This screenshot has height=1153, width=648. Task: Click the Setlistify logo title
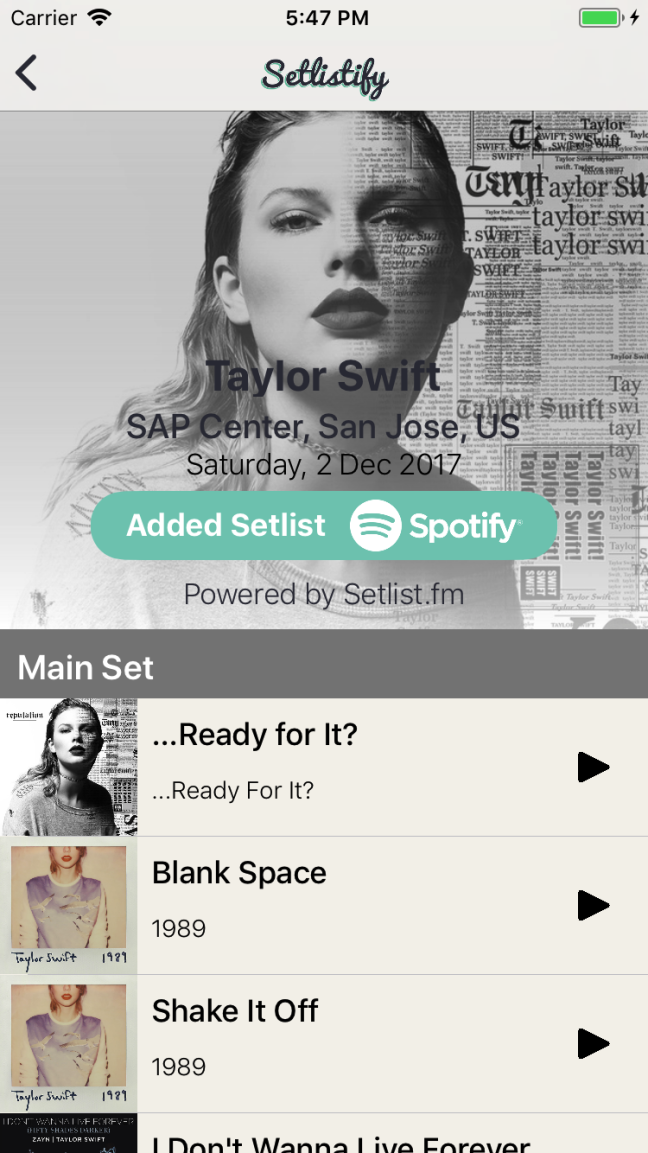(x=324, y=76)
